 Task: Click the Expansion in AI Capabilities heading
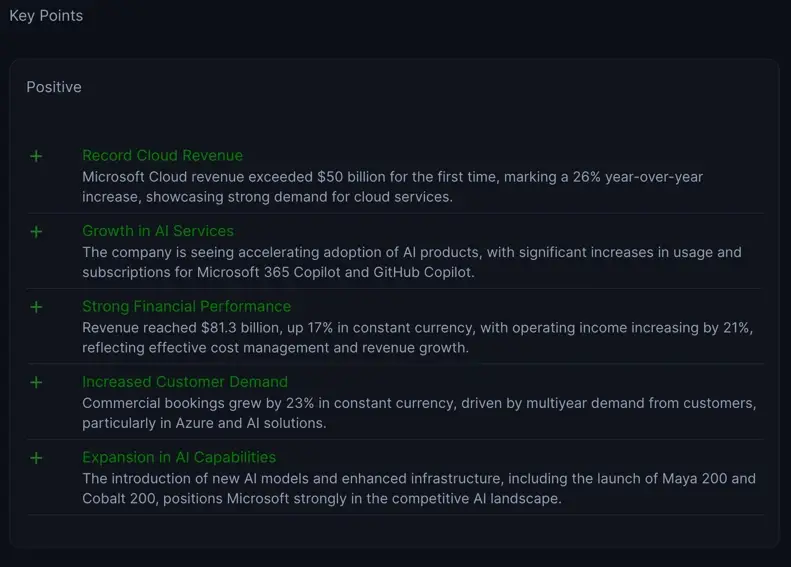[179, 457]
